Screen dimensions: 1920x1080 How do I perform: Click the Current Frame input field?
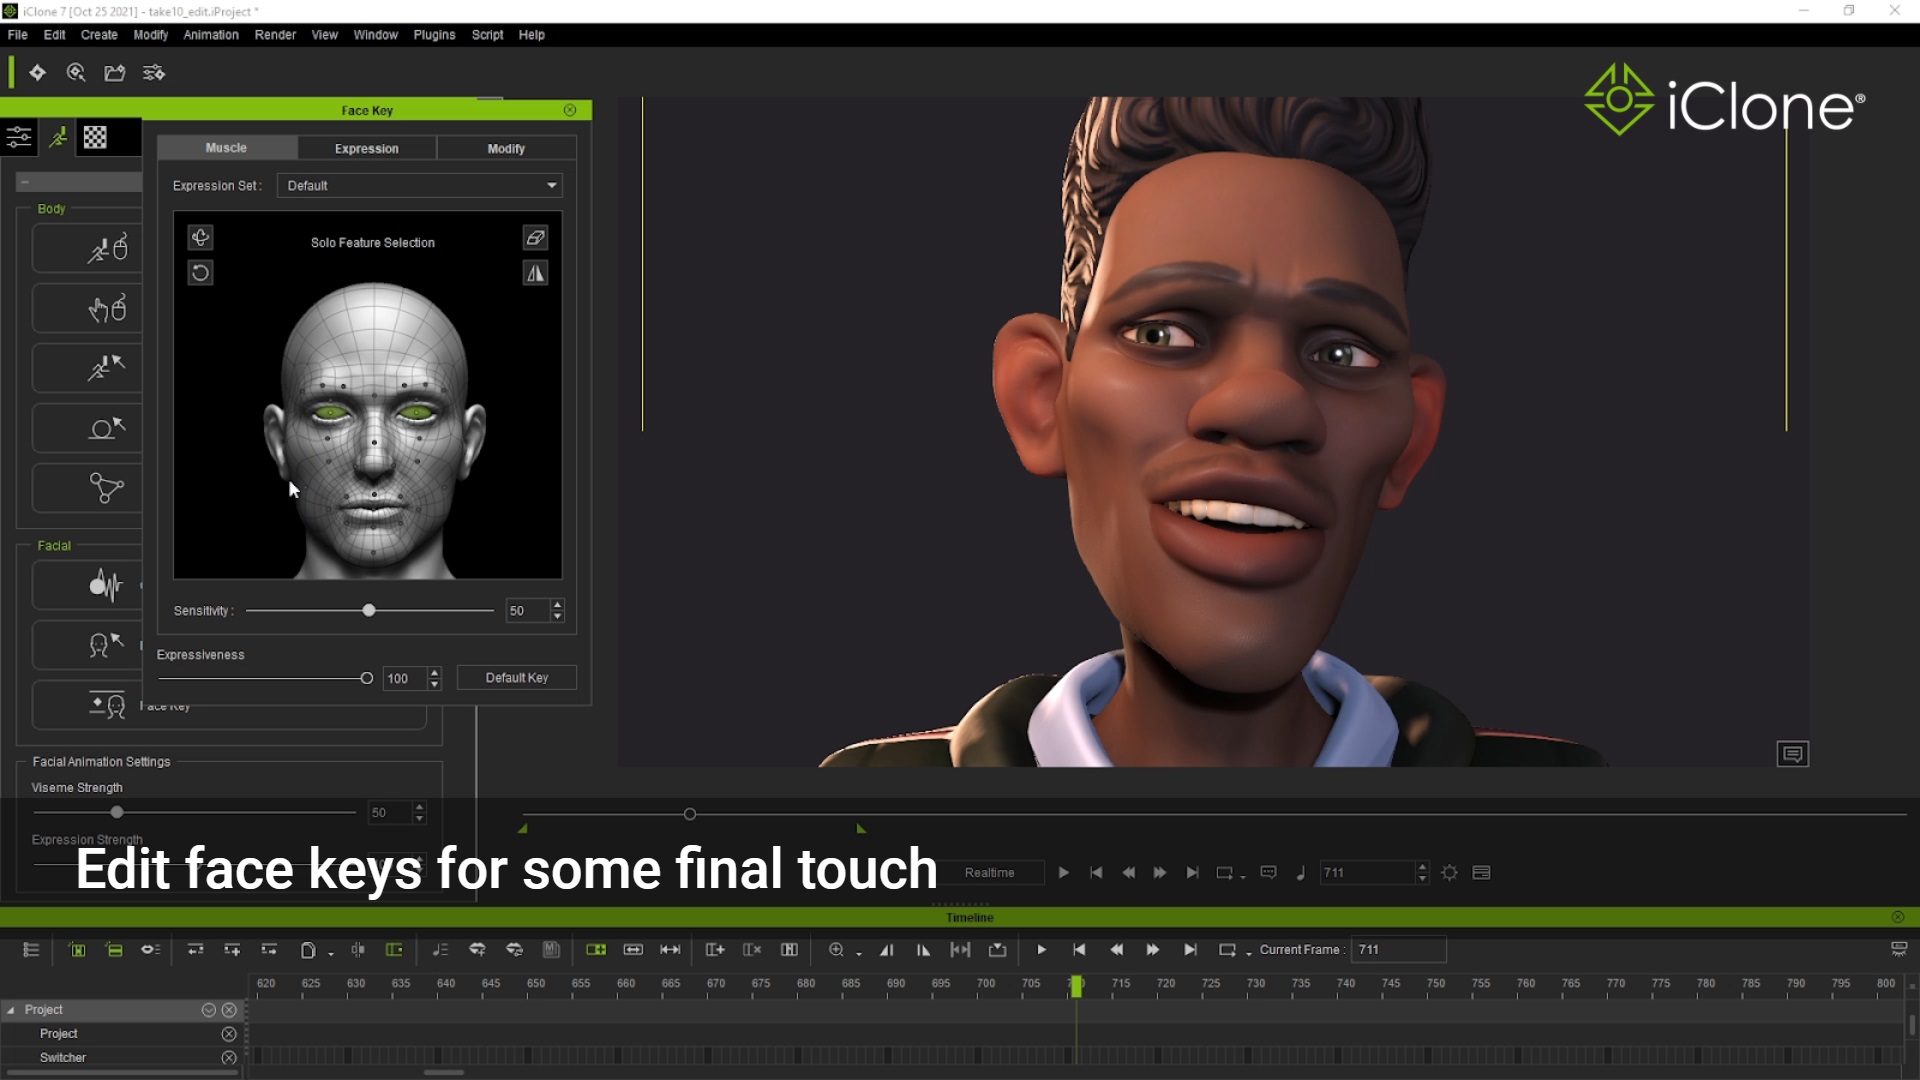coord(1398,950)
